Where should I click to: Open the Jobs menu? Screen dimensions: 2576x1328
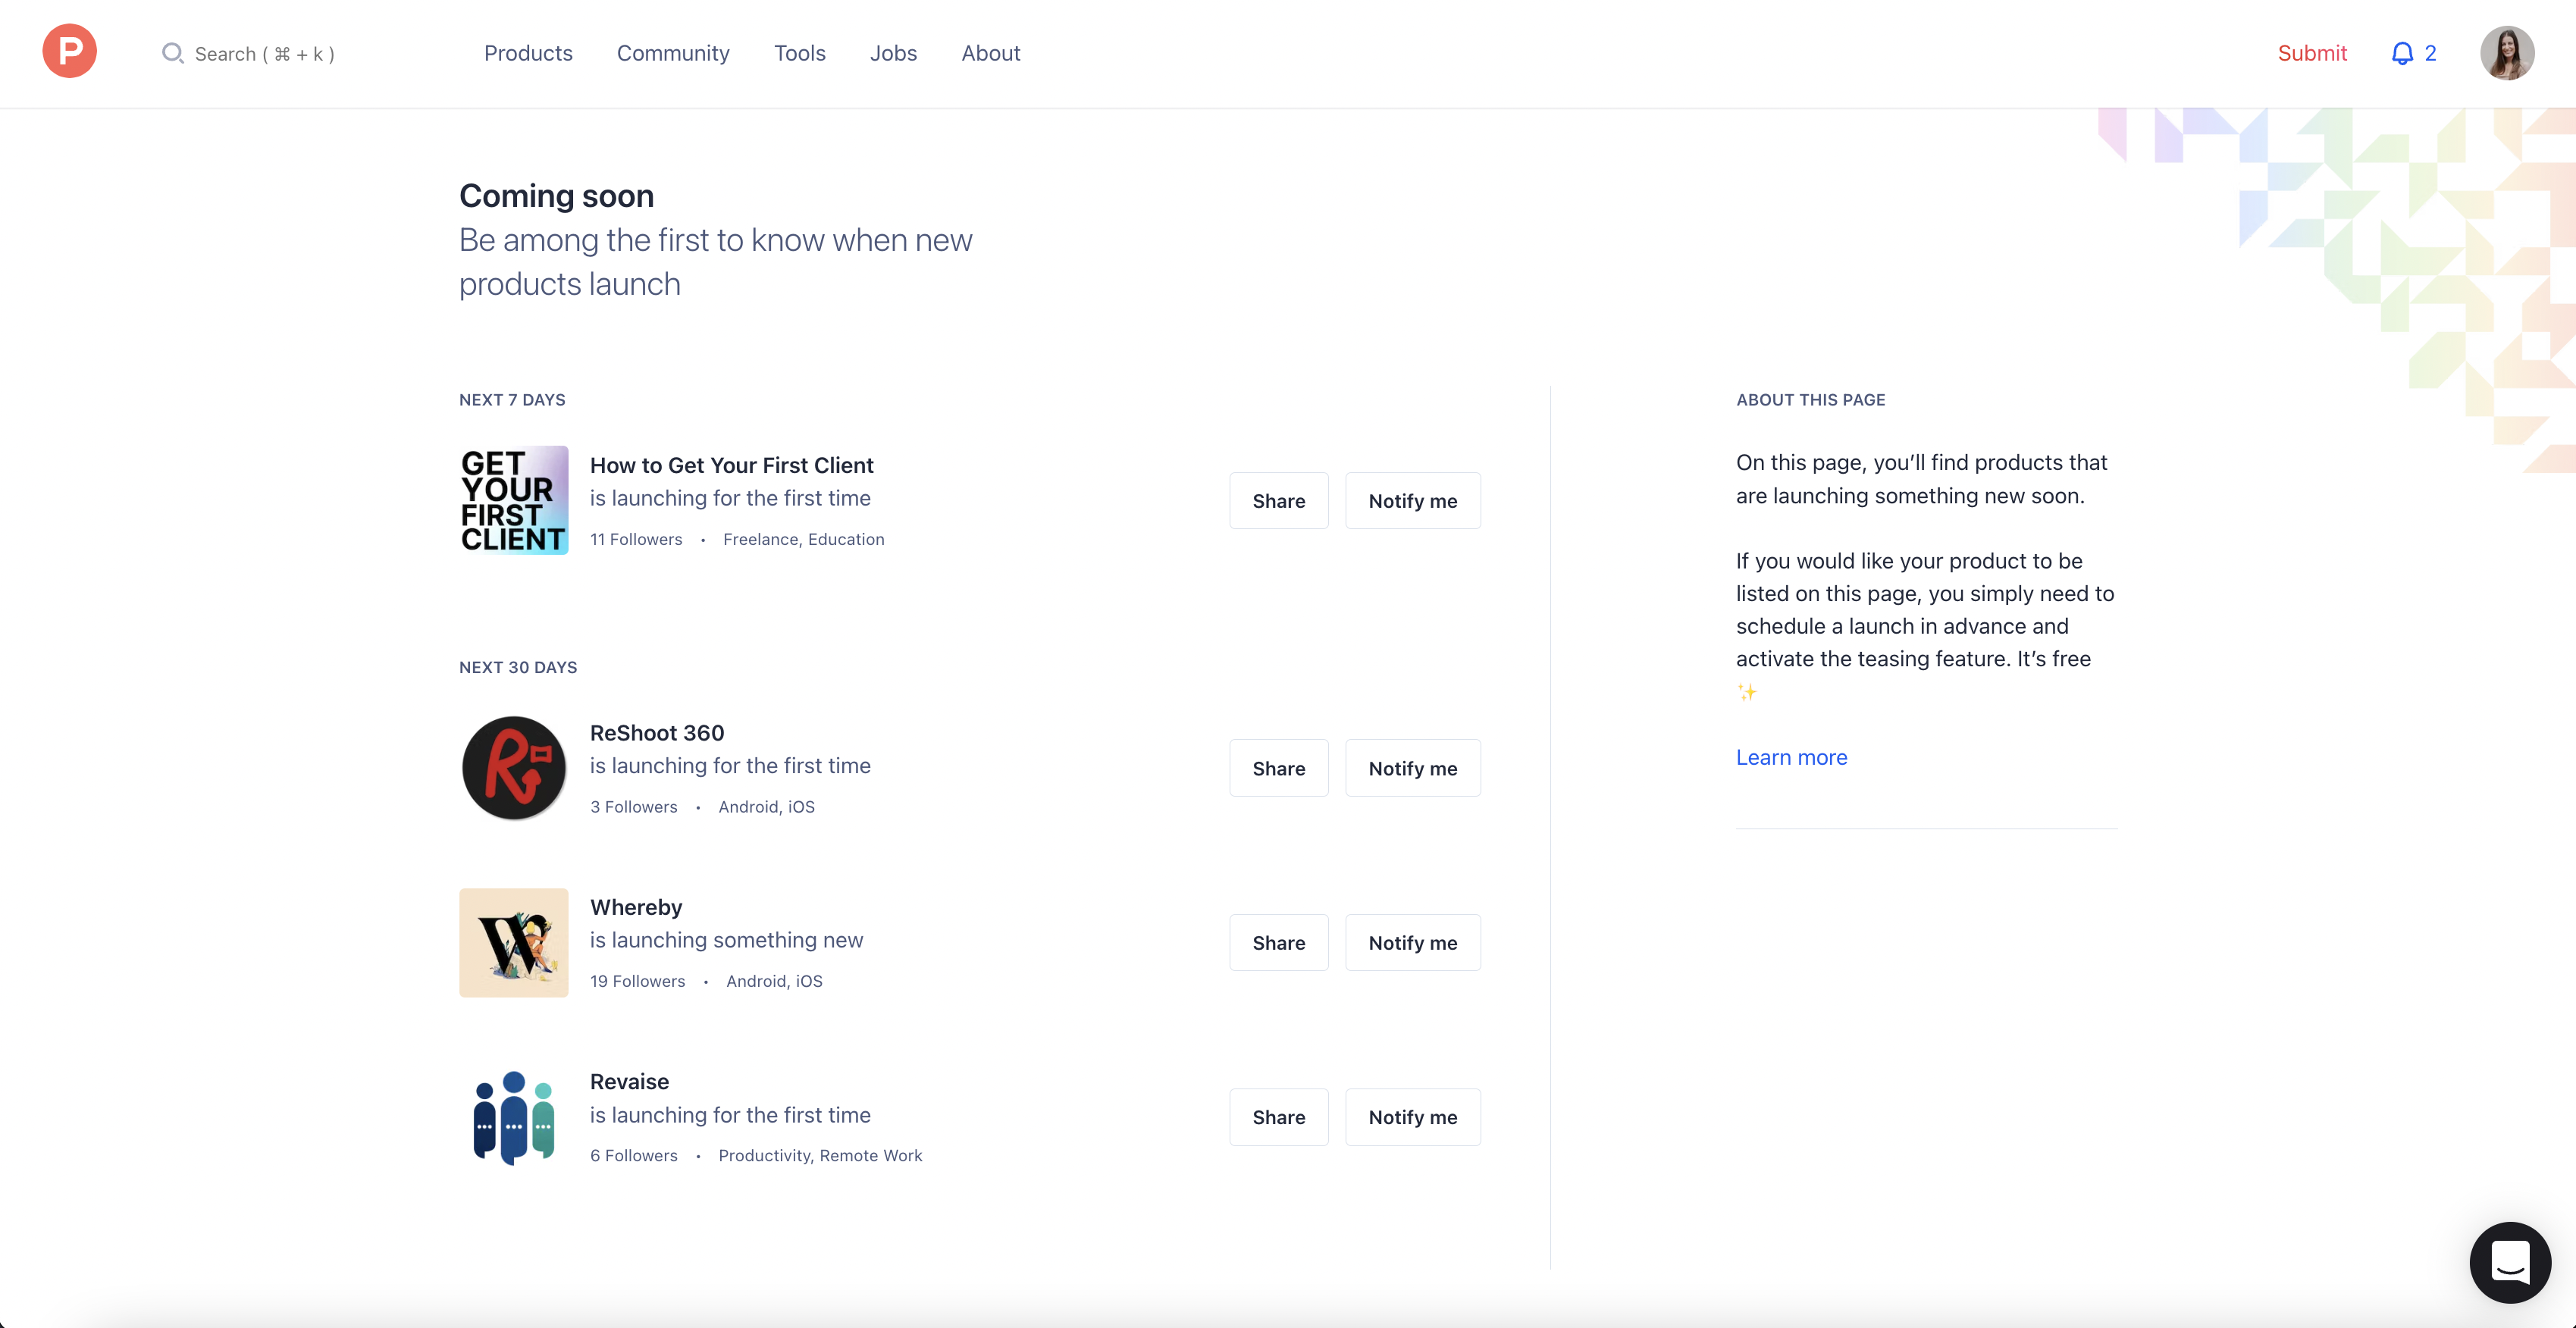tap(893, 53)
